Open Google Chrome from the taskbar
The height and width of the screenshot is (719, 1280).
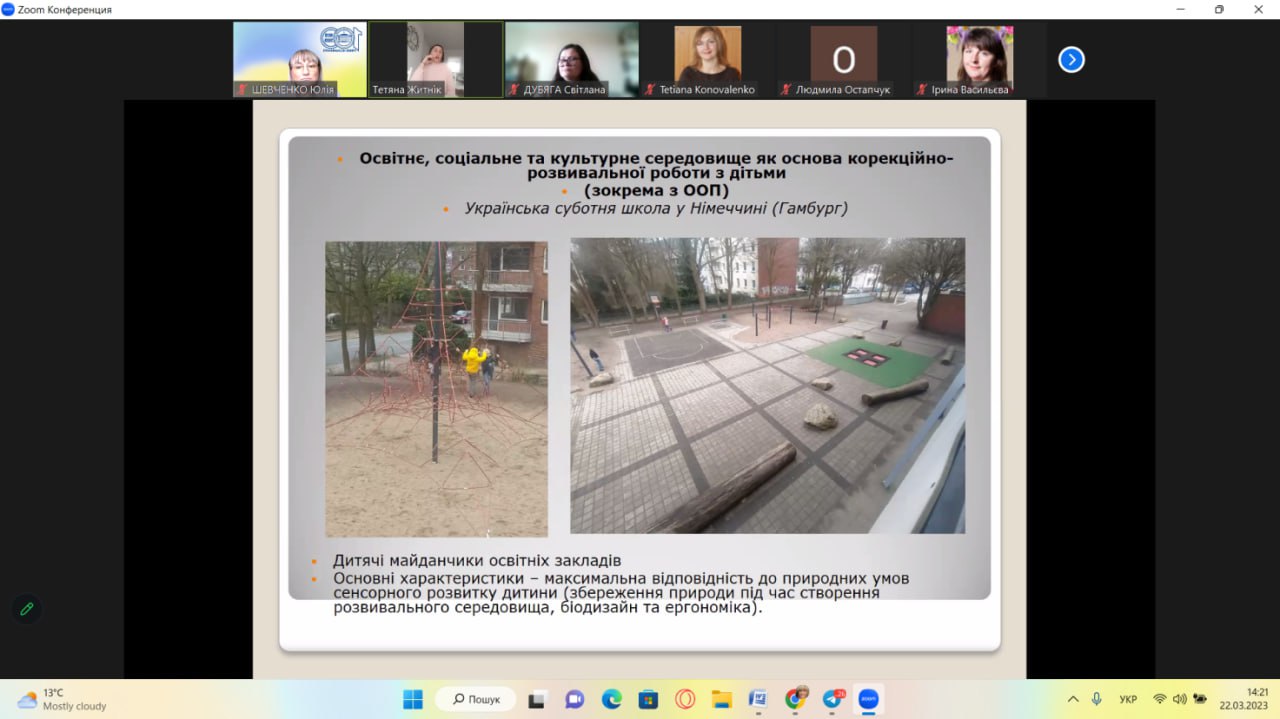click(x=795, y=699)
